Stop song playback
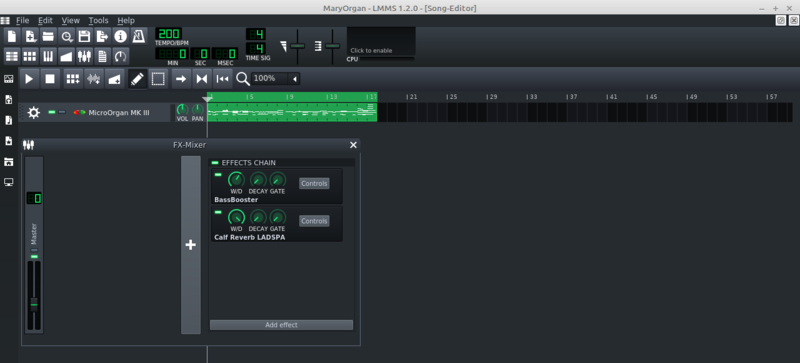The width and height of the screenshot is (800, 363). click(x=50, y=79)
